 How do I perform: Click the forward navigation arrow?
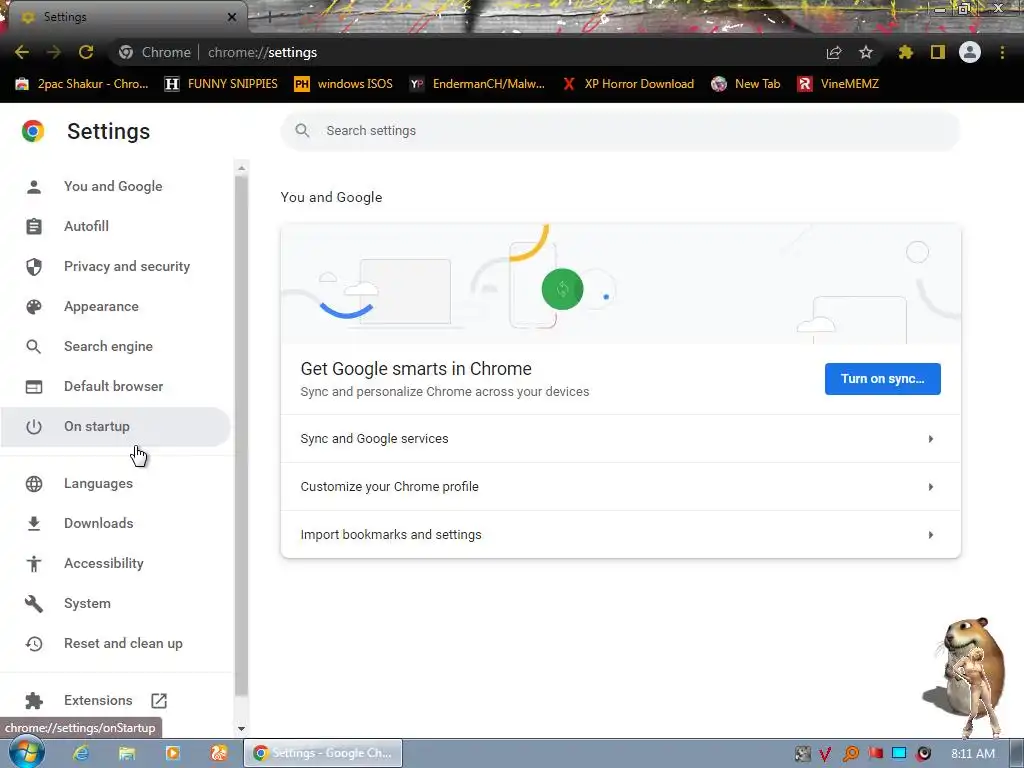pyautogui.click(x=54, y=52)
